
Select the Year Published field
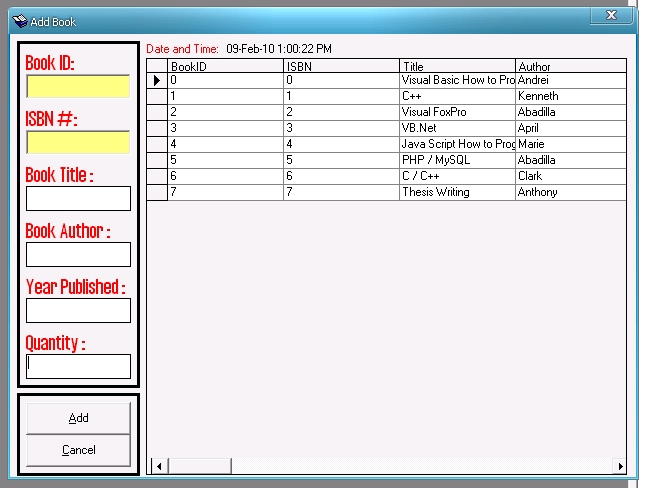tap(78, 310)
